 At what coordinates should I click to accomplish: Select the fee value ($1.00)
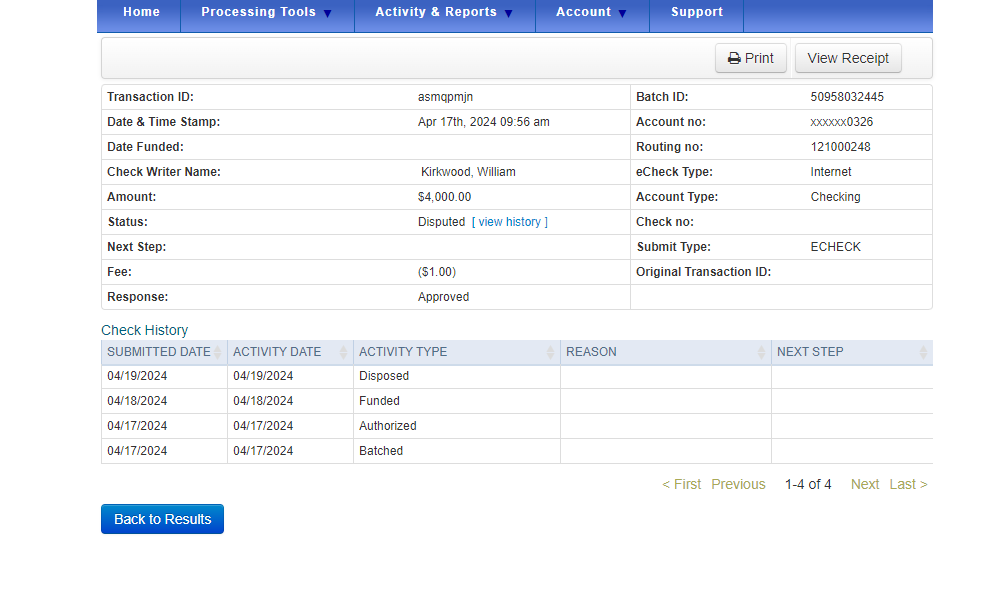[437, 272]
